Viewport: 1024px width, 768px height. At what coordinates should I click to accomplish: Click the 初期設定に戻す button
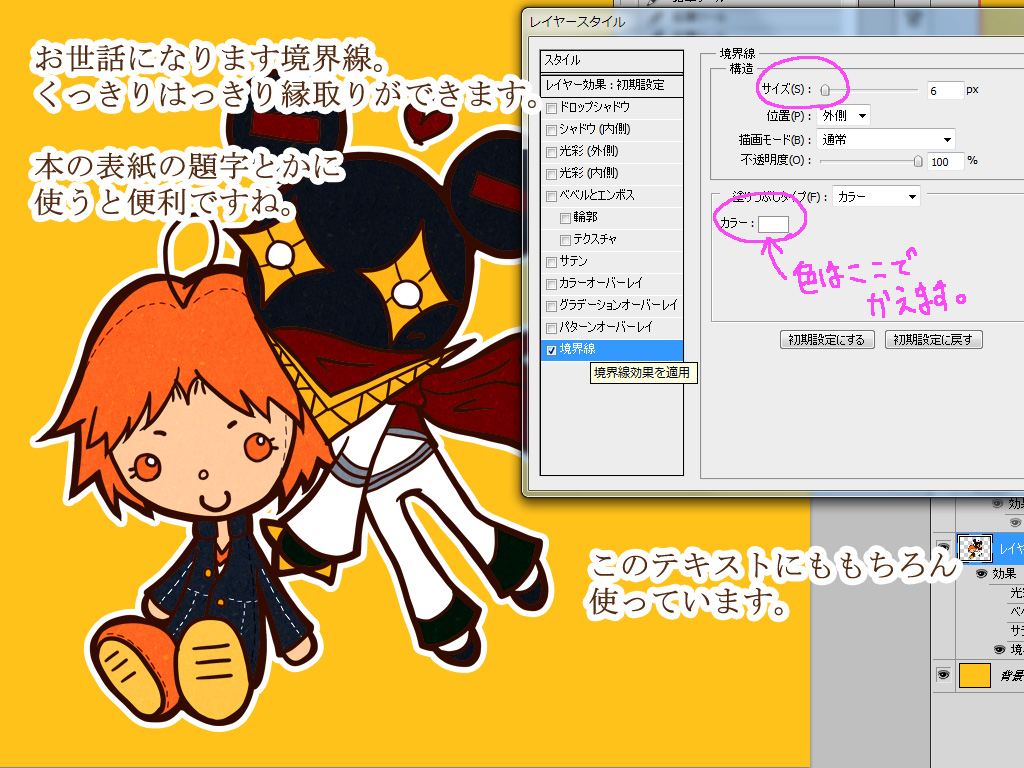click(934, 339)
